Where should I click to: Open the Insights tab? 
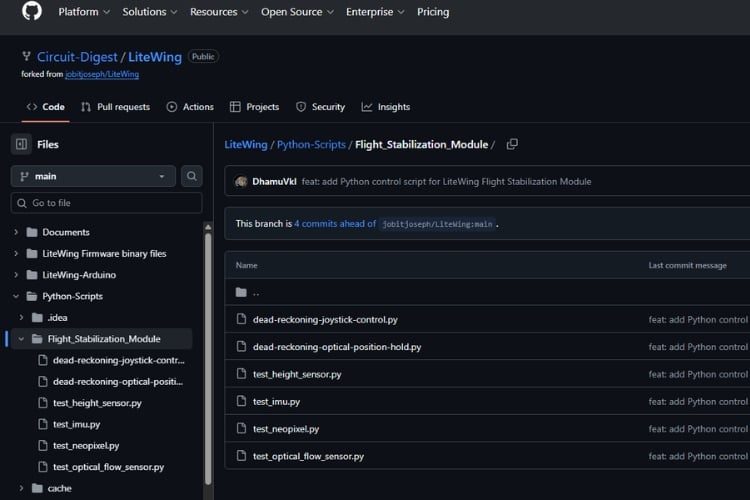point(386,107)
